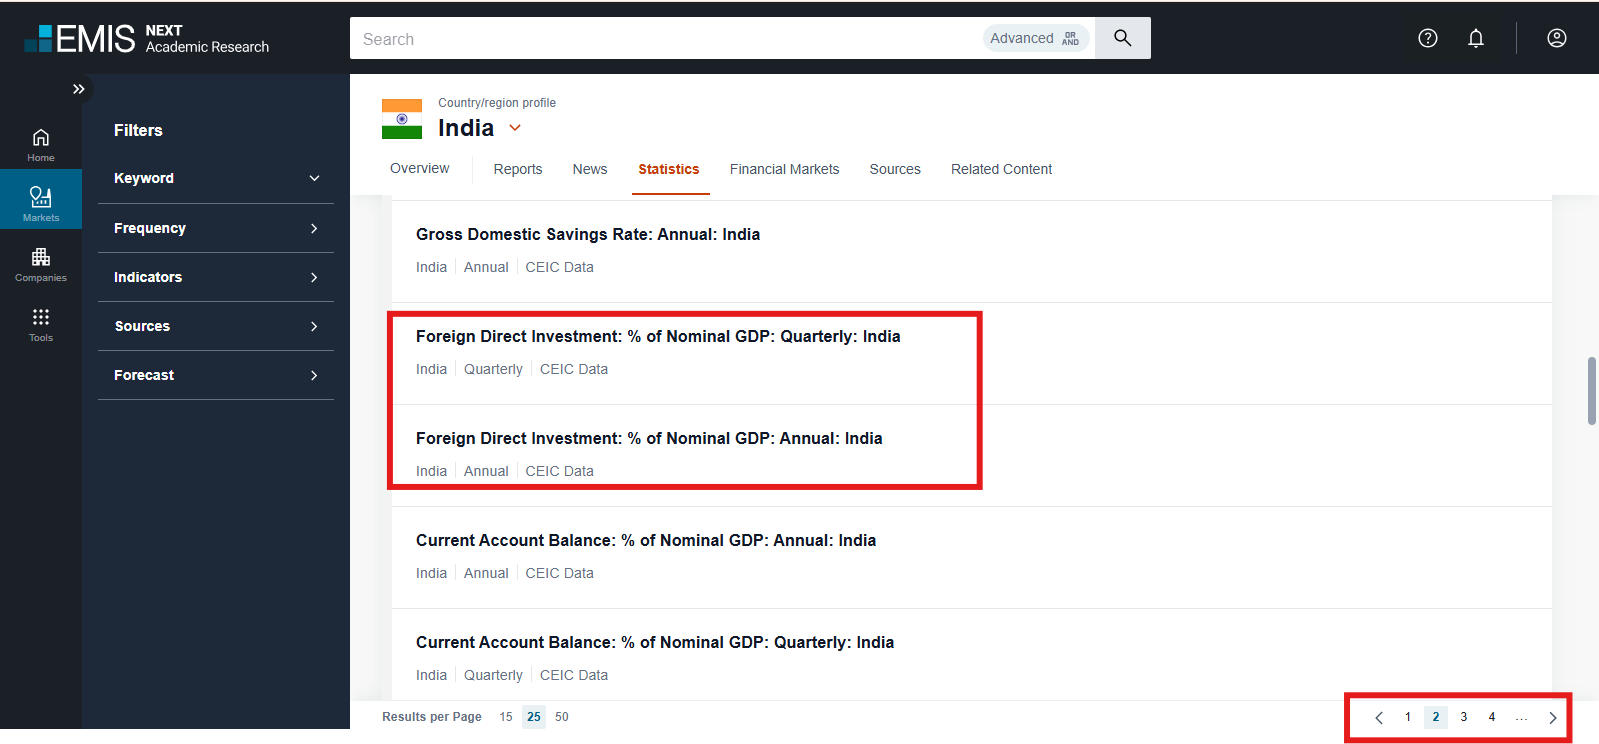The image size is (1599, 744).
Task: Expand the sidebar with double-chevron icon
Action: [78, 89]
